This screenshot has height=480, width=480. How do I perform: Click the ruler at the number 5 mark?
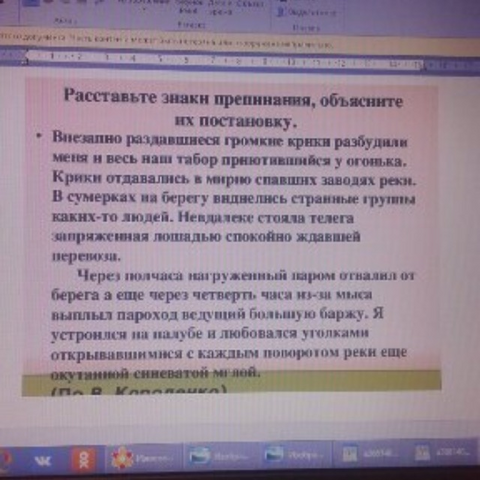160,59
